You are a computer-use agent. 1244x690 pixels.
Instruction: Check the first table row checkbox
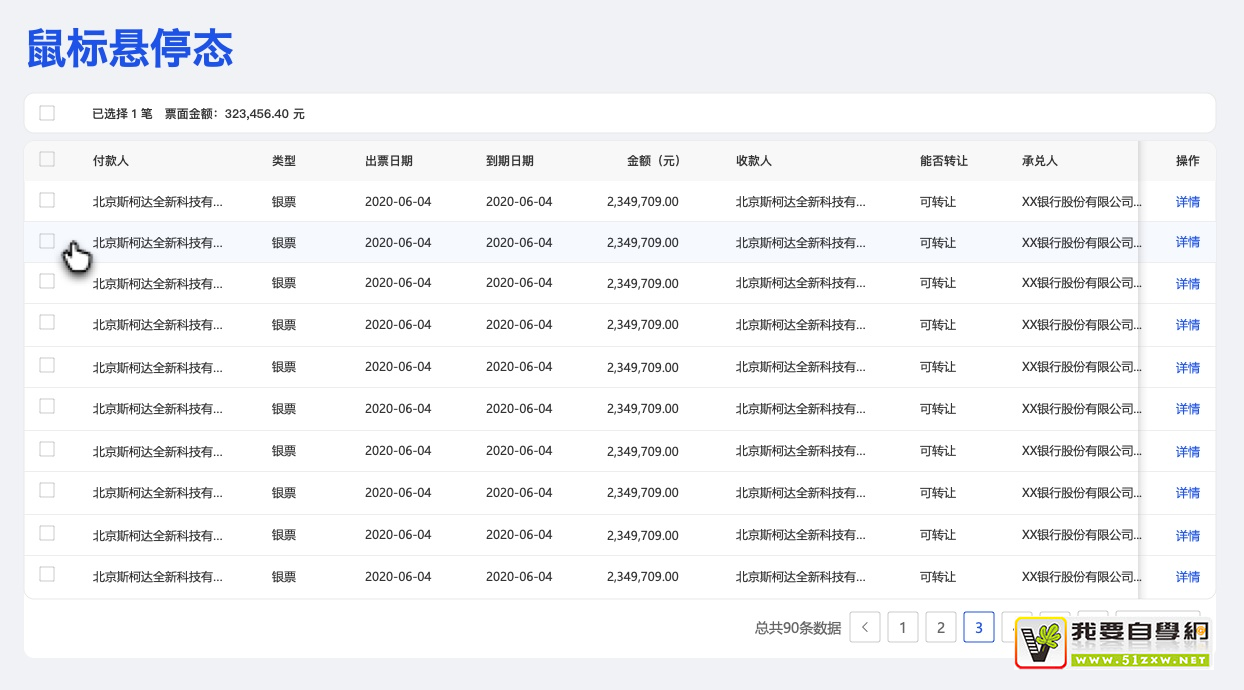click(x=47, y=200)
